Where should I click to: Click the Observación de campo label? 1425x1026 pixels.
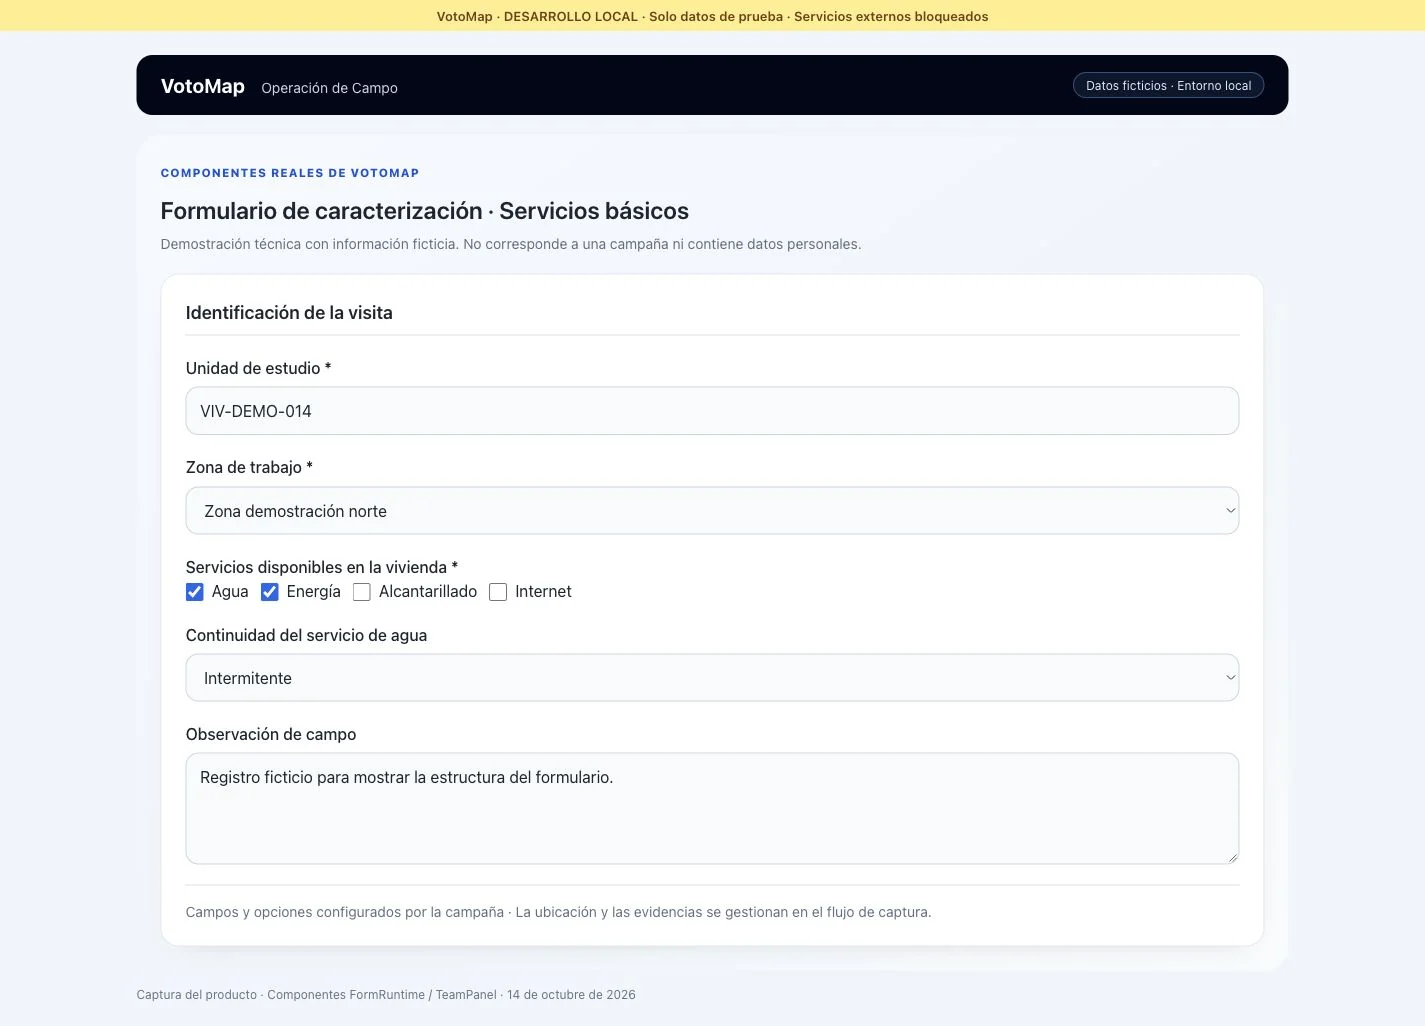271,734
